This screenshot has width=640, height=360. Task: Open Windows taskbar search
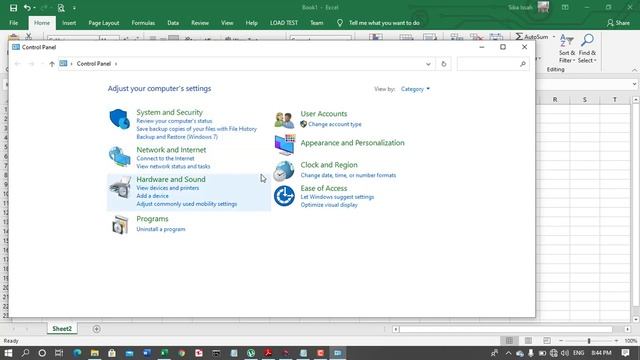click(x=25, y=353)
